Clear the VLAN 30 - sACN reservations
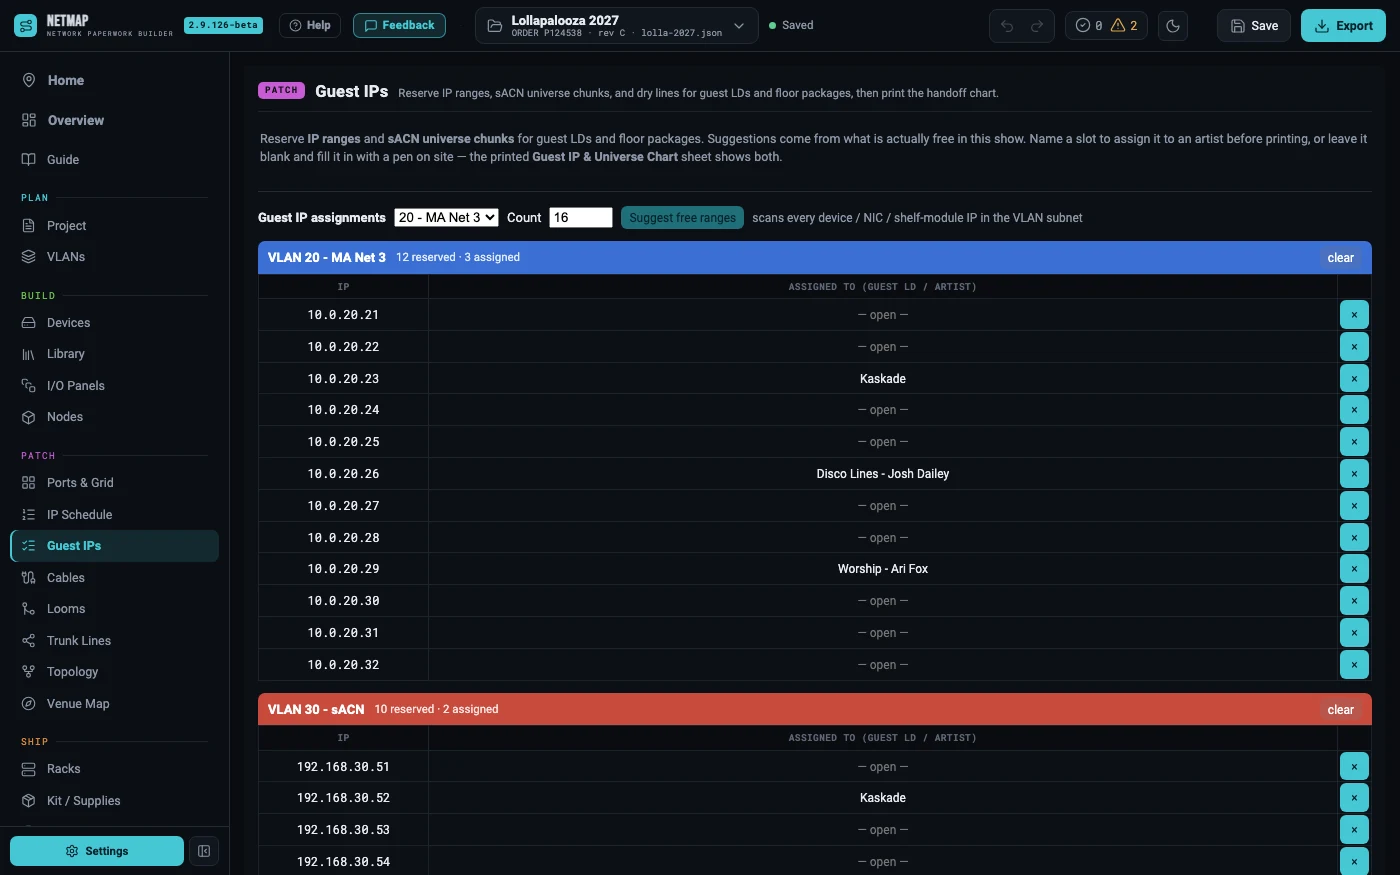Screen dimensions: 1400x875 coord(1340,710)
